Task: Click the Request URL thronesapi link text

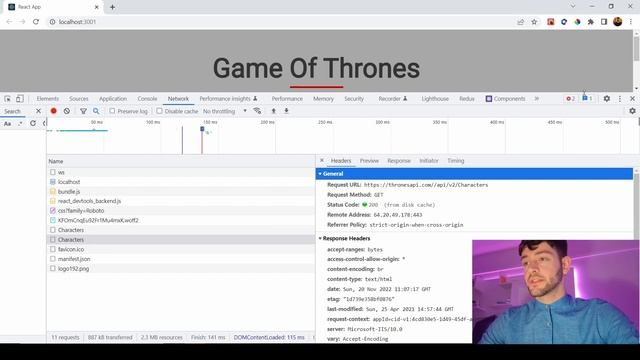Action: point(426,185)
